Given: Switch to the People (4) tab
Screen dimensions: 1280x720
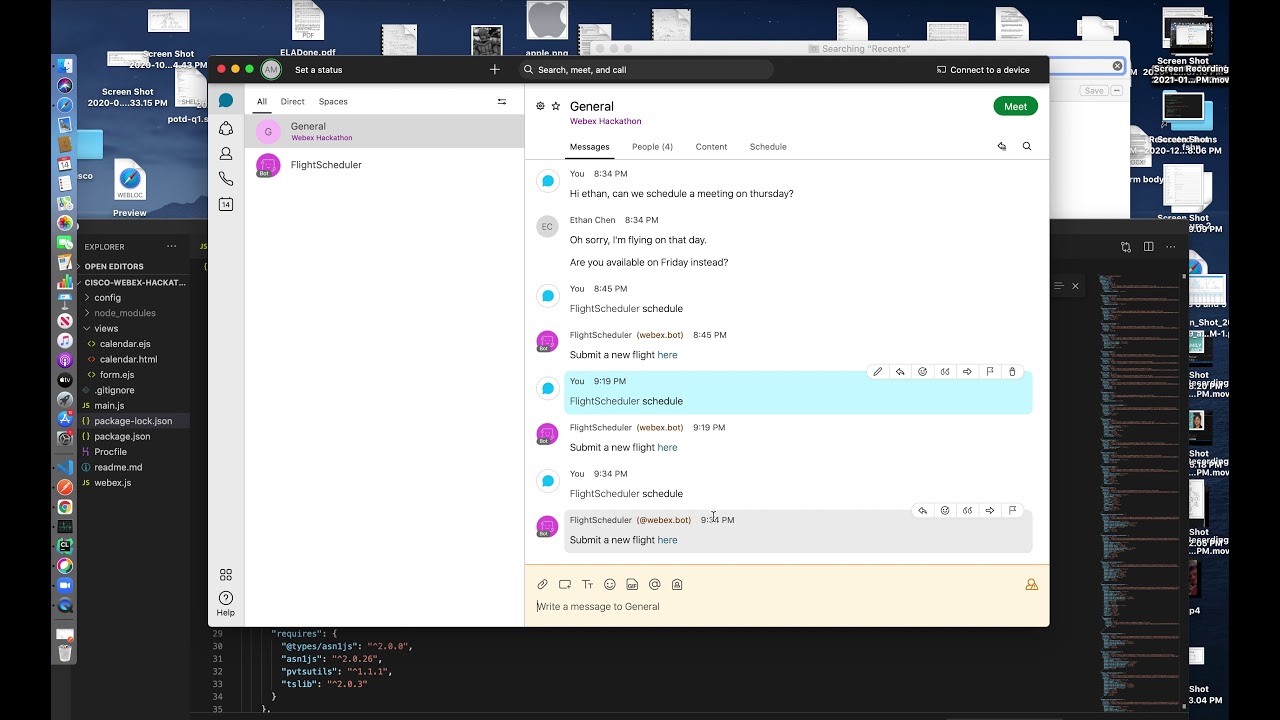Looking at the screenshot, I should click(x=652, y=147).
